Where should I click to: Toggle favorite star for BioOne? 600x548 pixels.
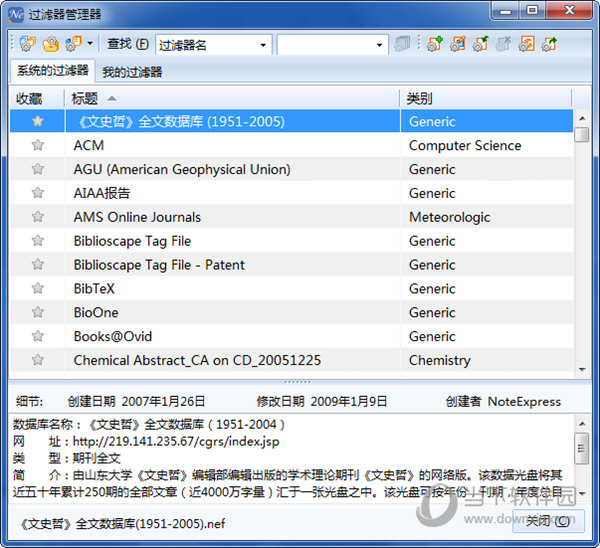[x=38, y=312]
